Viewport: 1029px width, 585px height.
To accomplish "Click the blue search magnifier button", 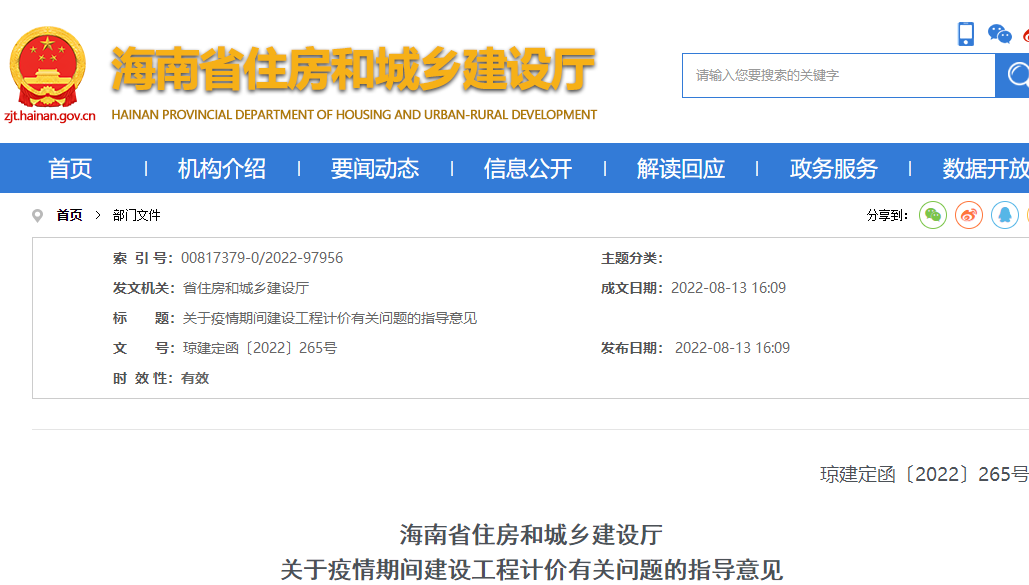I will [x=1013, y=76].
